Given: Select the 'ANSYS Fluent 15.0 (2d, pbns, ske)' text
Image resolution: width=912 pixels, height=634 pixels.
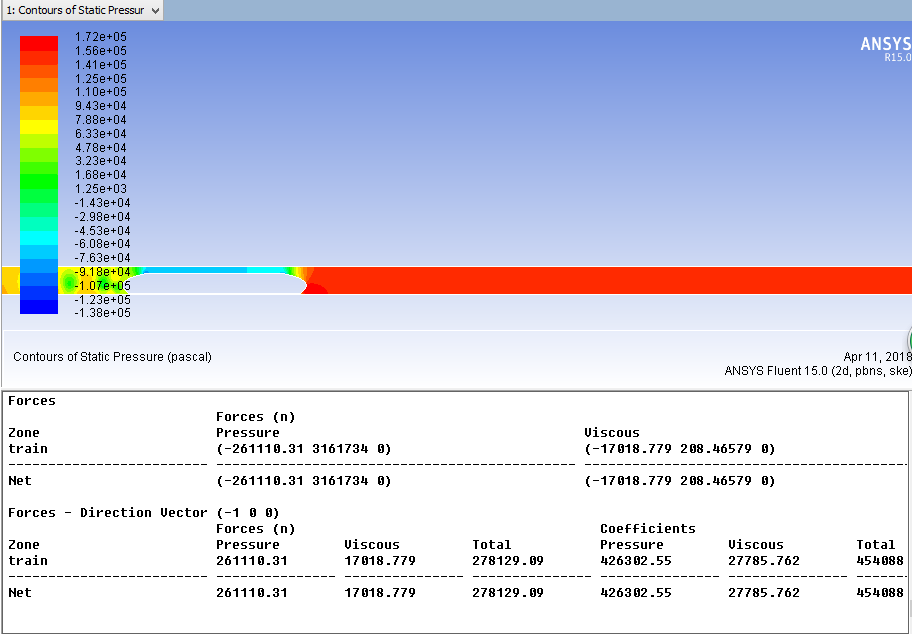Looking at the screenshot, I should pos(818,371).
